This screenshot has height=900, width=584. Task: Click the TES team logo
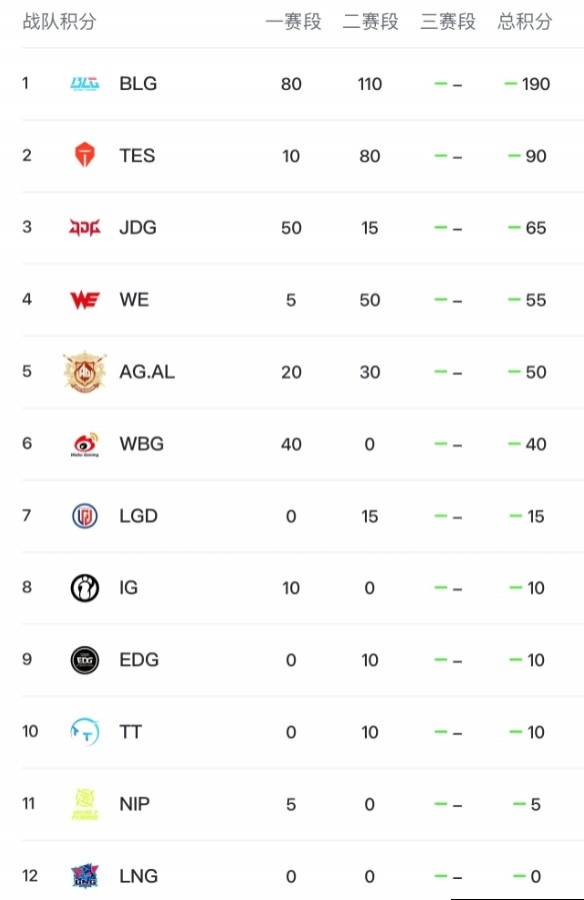pos(84,154)
